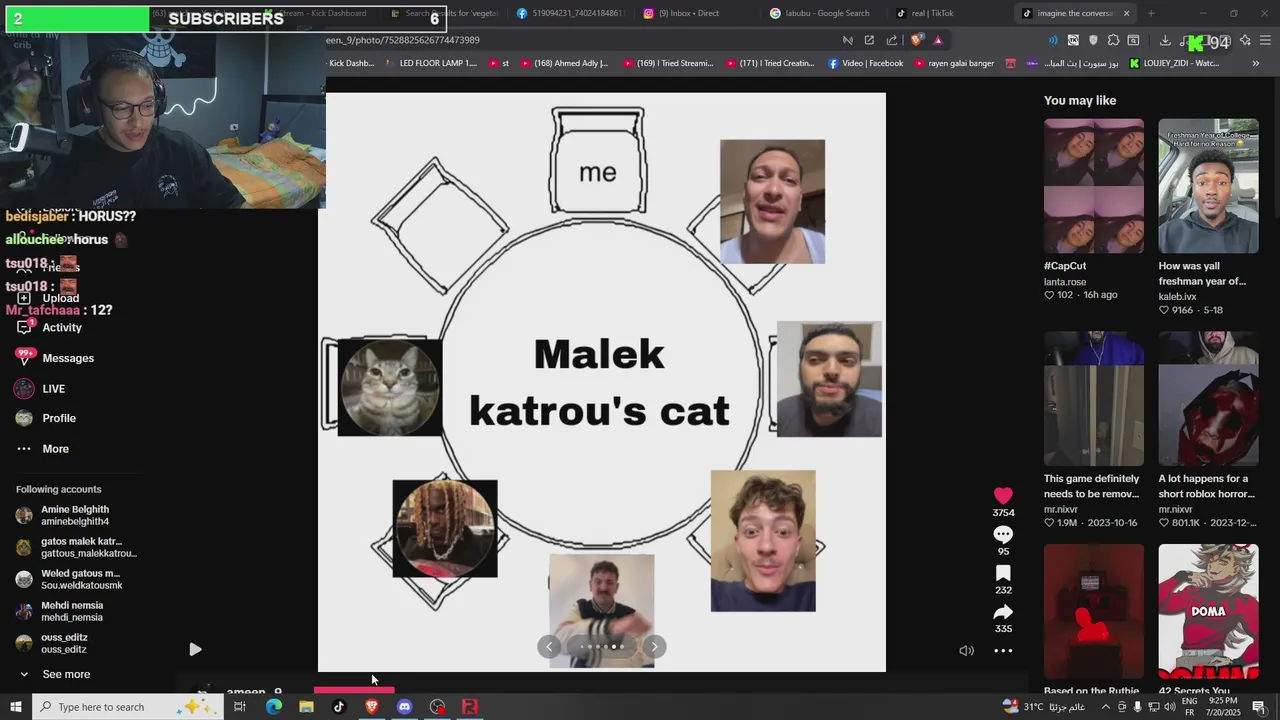Open Microsoft Edge from the taskbar
1280x720 pixels.
pyautogui.click(x=273, y=707)
